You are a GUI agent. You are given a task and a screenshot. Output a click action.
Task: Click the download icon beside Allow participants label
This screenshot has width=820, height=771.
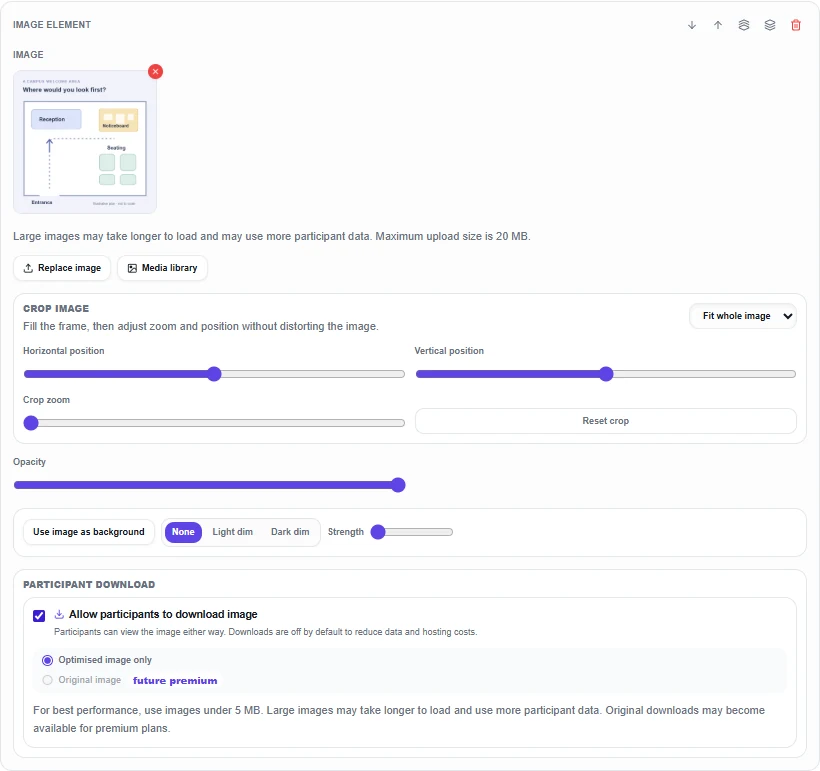tap(59, 614)
